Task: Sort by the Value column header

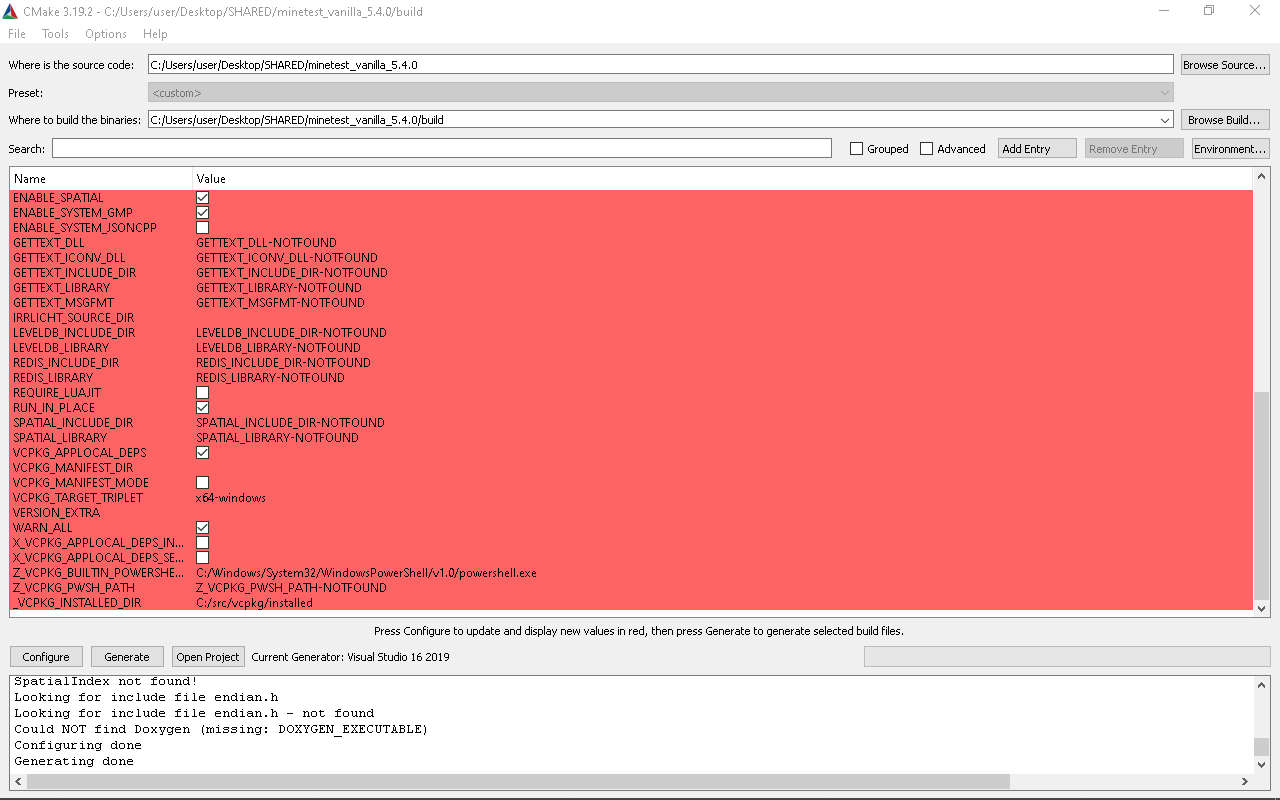Action: pos(722,179)
